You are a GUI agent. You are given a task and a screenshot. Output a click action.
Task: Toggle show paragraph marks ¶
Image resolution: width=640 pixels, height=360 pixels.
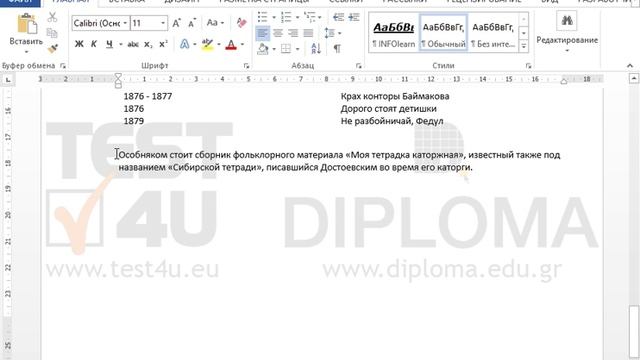click(x=337, y=49)
